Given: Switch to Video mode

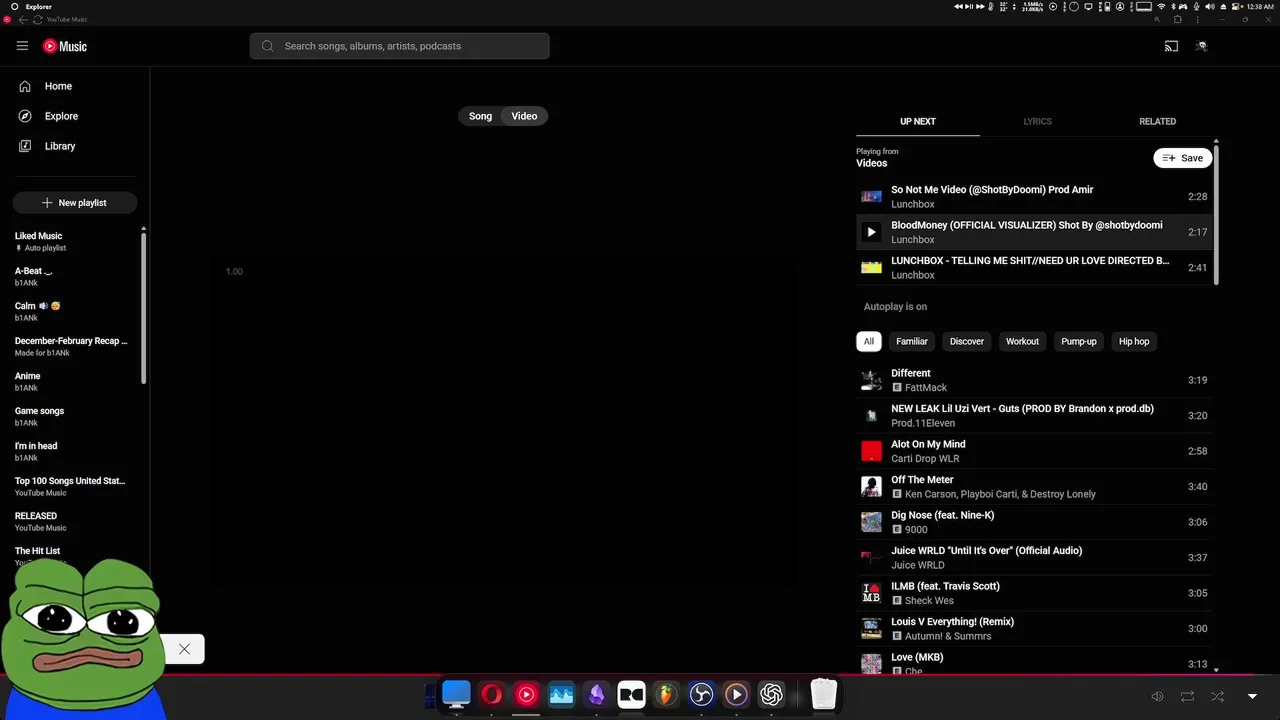Looking at the screenshot, I should click(x=524, y=116).
